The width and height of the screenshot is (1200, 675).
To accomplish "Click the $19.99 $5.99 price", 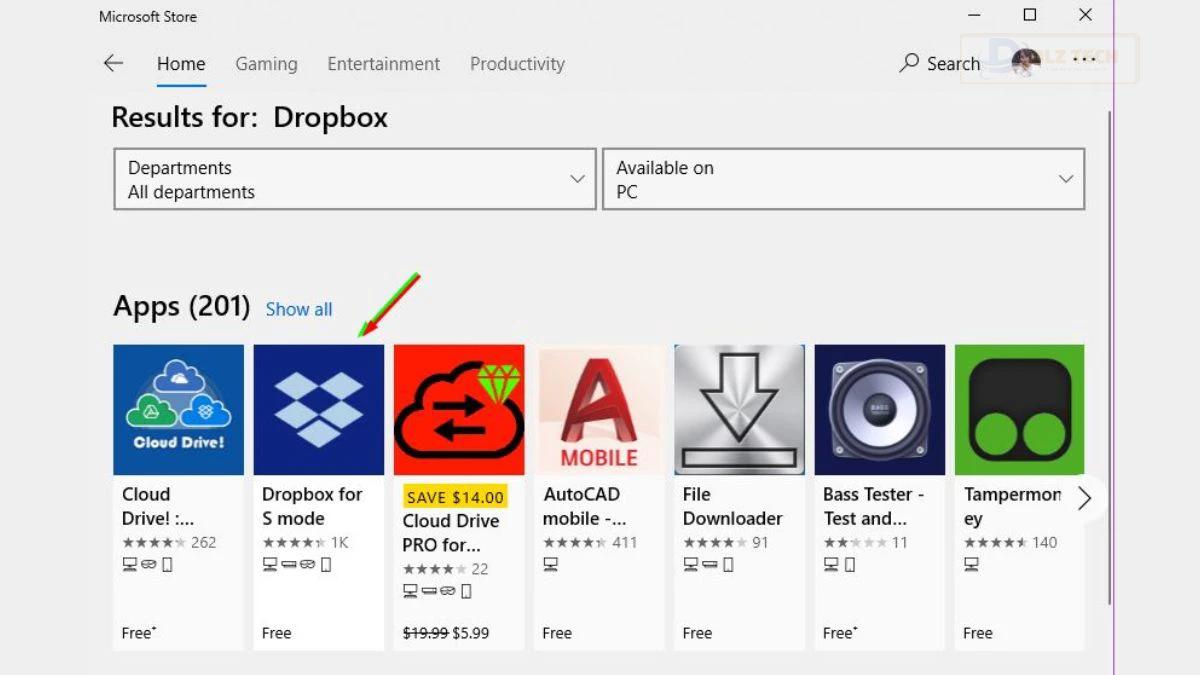I will coord(446,633).
